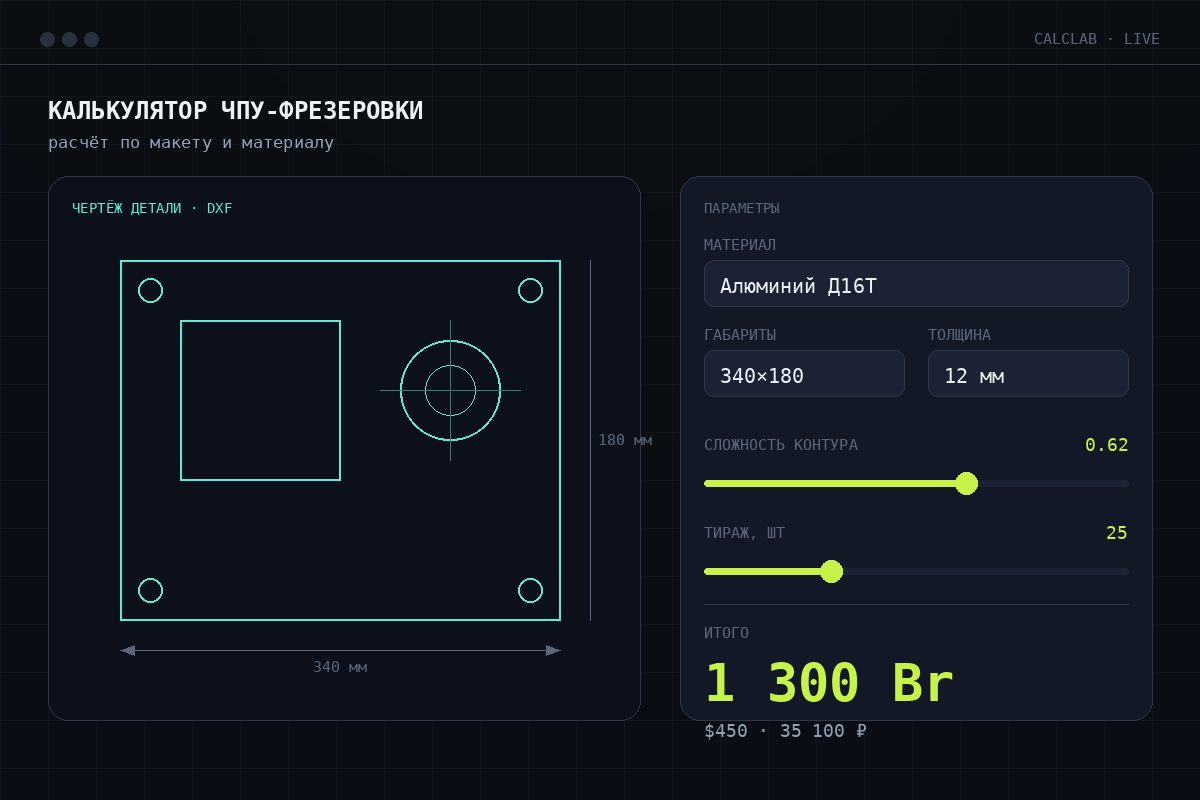This screenshot has height=800, width=1200.
Task: Click the total price 1 300 Br
Action: pyautogui.click(x=829, y=684)
